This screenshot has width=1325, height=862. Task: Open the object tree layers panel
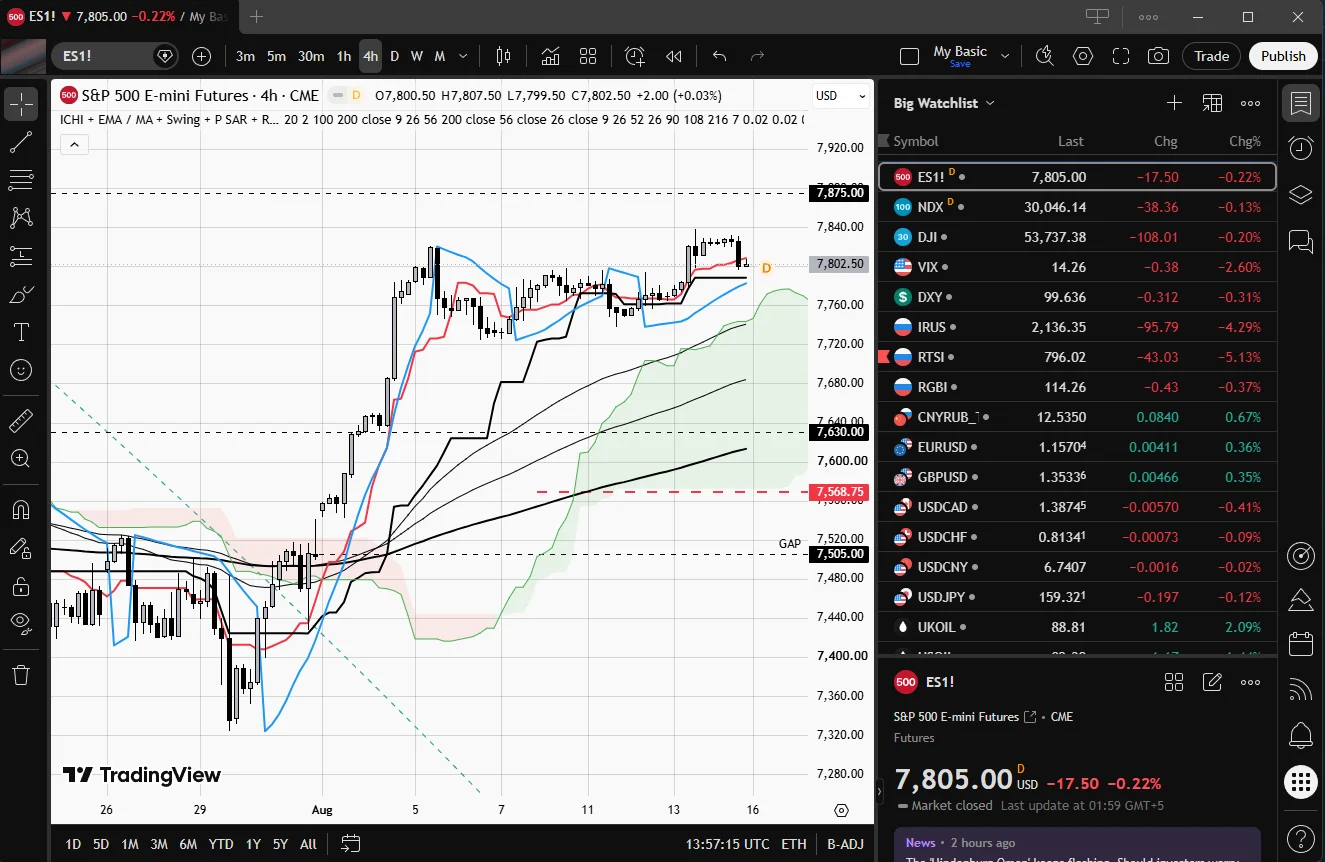1301,194
